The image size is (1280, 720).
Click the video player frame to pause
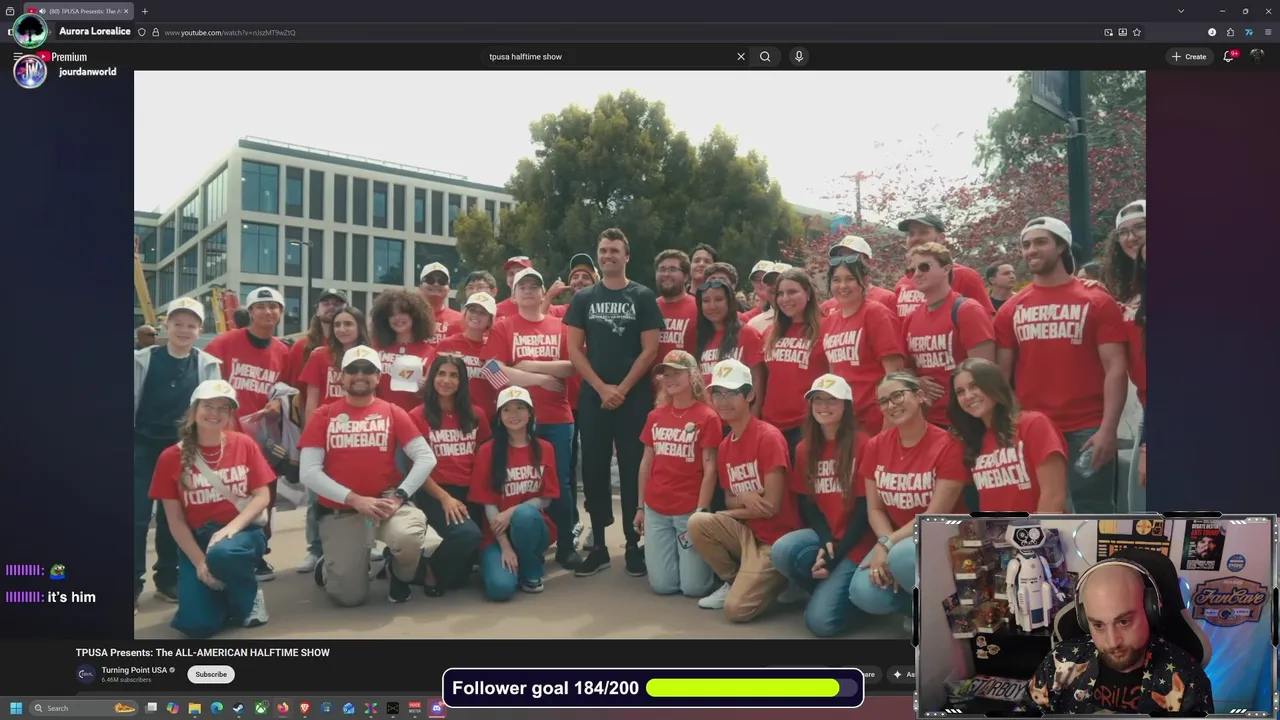(640, 354)
